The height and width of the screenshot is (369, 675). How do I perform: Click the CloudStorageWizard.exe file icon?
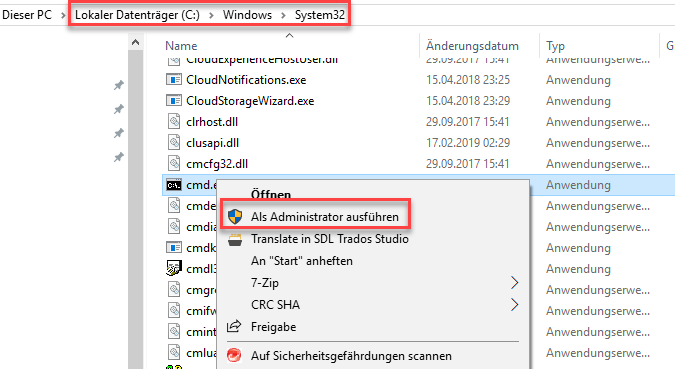click(174, 101)
